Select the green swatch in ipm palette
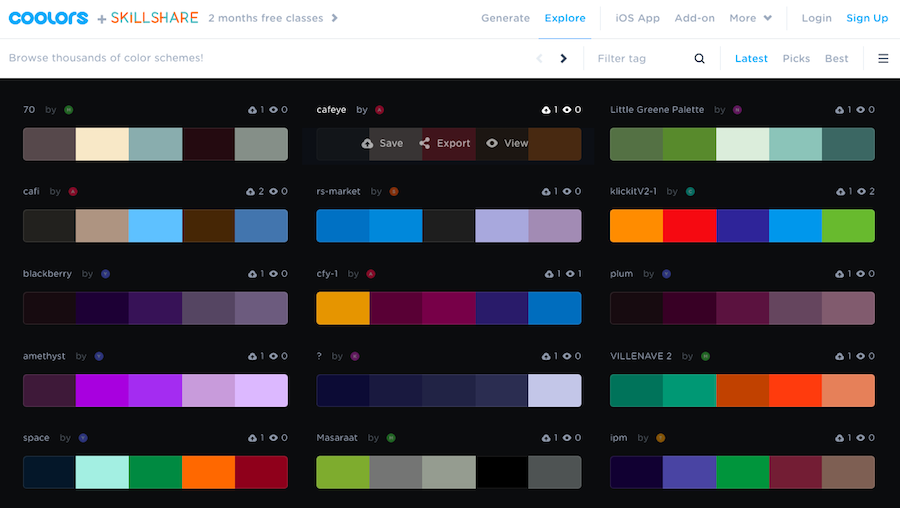 [743, 472]
